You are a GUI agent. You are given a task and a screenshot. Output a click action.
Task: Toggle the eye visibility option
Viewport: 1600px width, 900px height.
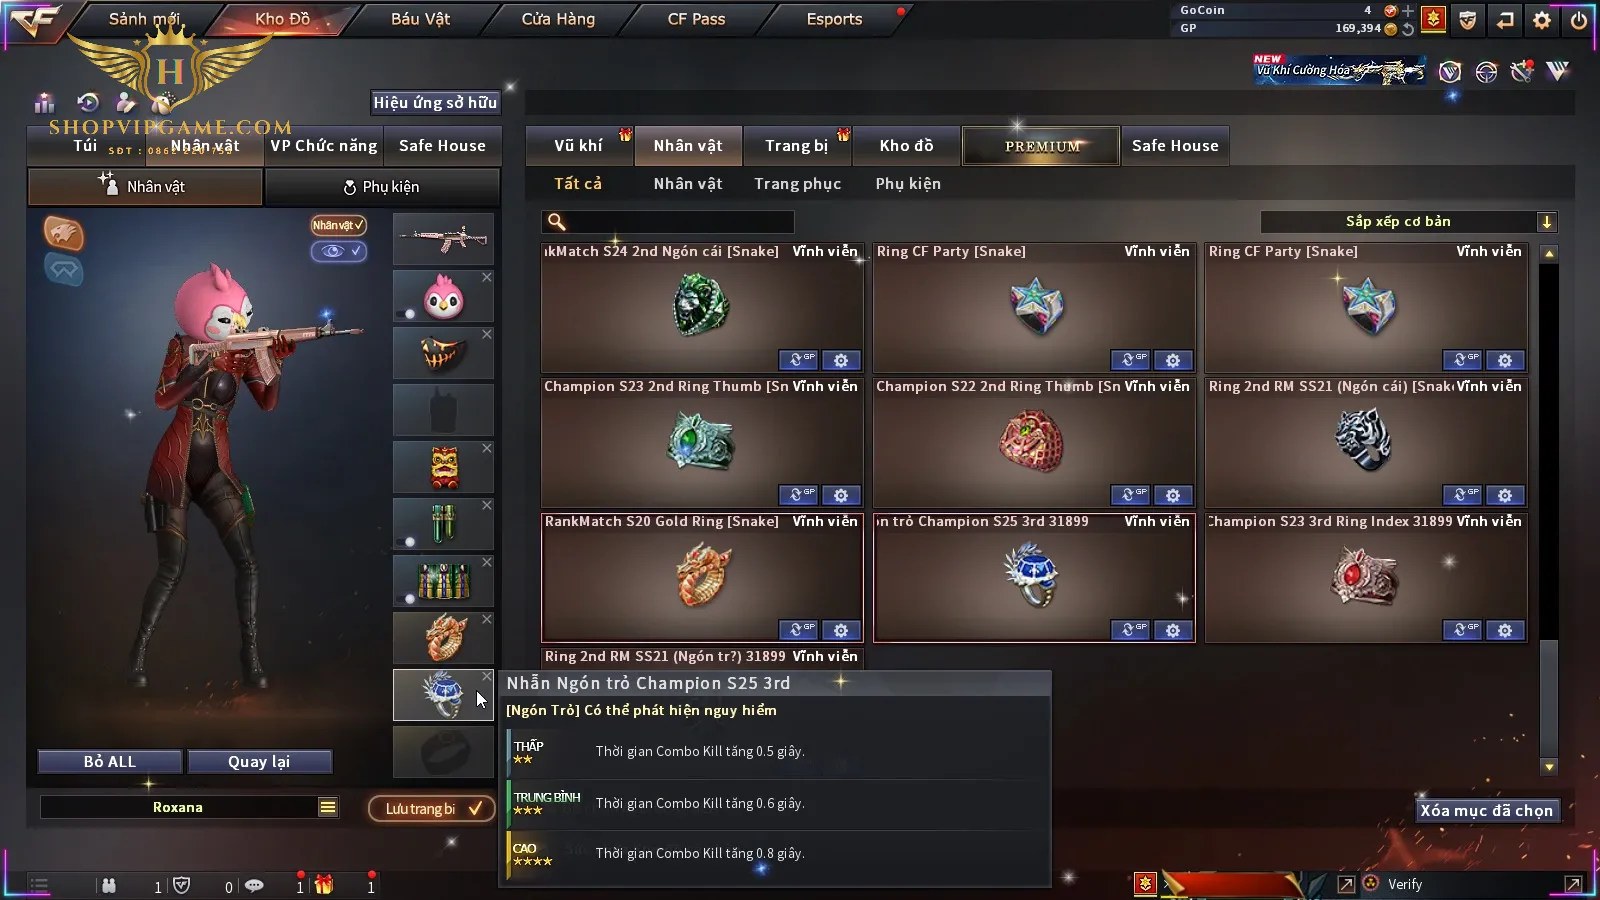click(x=338, y=251)
